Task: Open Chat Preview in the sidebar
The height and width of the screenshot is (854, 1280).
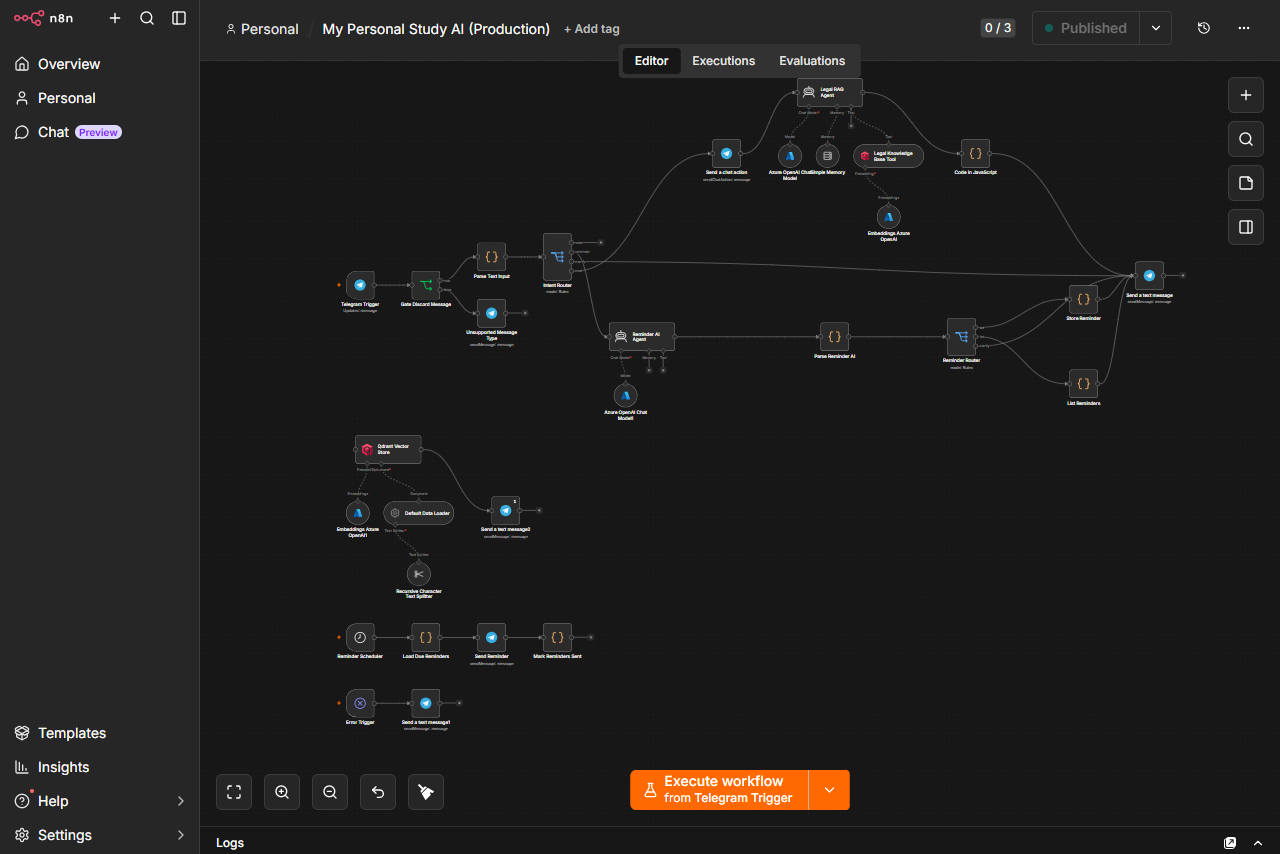Action: coord(100,132)
